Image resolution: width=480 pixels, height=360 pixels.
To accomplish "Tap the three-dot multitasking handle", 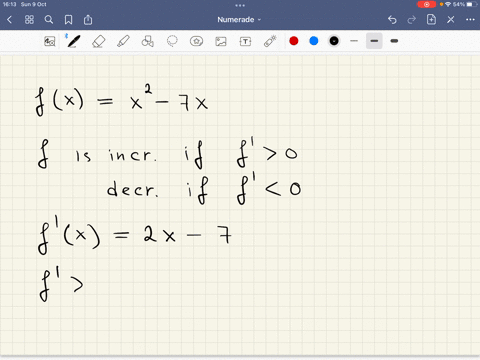I will click(x=240, y=5).
